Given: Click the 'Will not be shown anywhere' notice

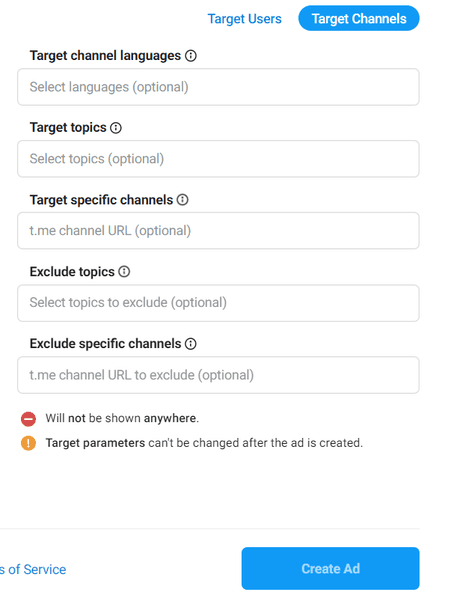Looking at the screenshot, I should pos(122,418).
